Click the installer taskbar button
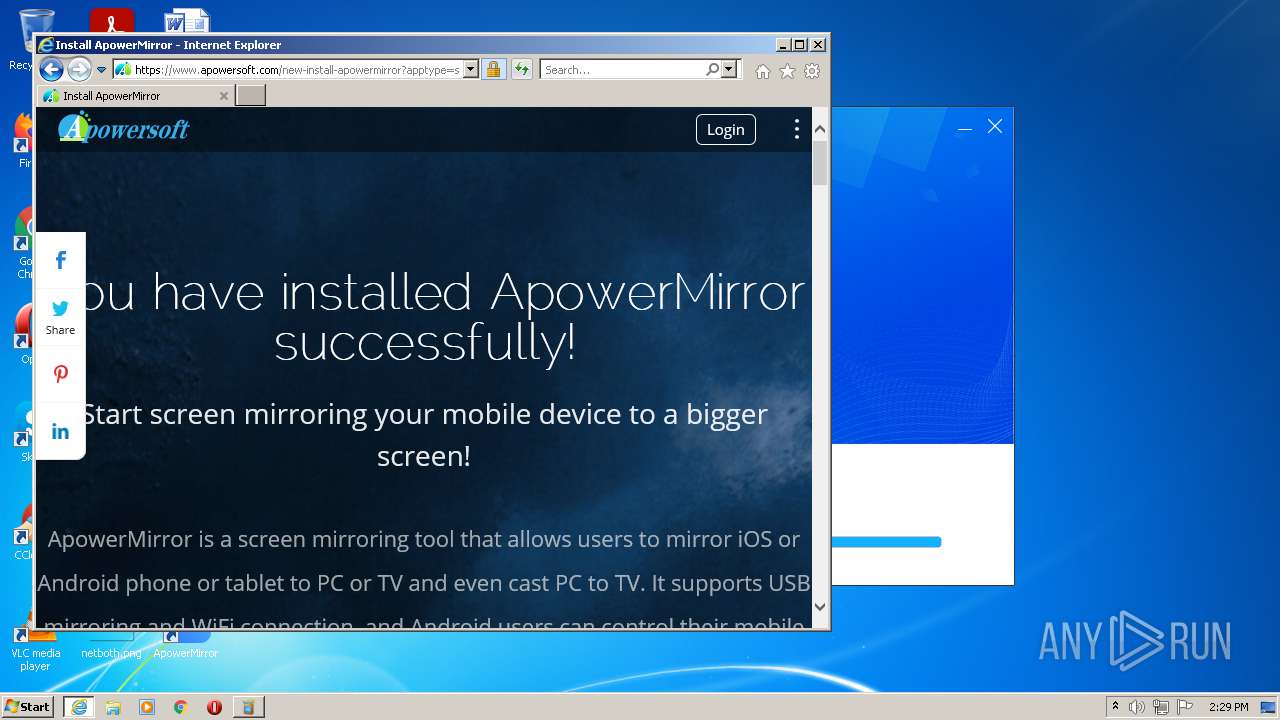The height and width of the screenshot is (720, 1280). 248,707
